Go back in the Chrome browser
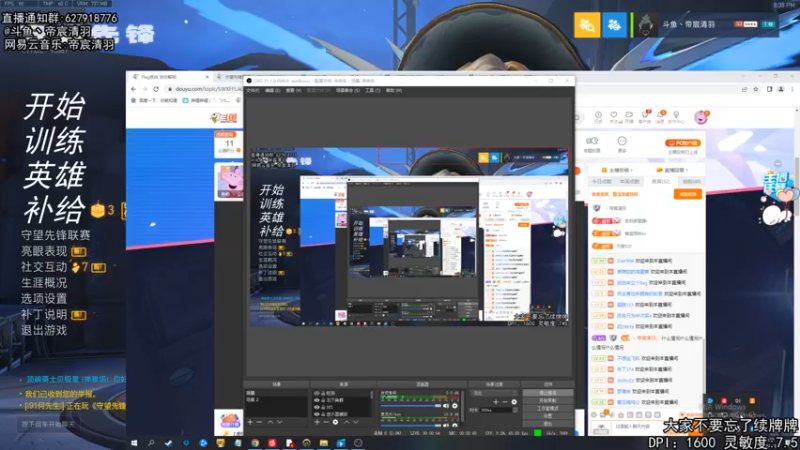Screen dimensions: 800x450 pyautogui.click(x=134, y=89)
